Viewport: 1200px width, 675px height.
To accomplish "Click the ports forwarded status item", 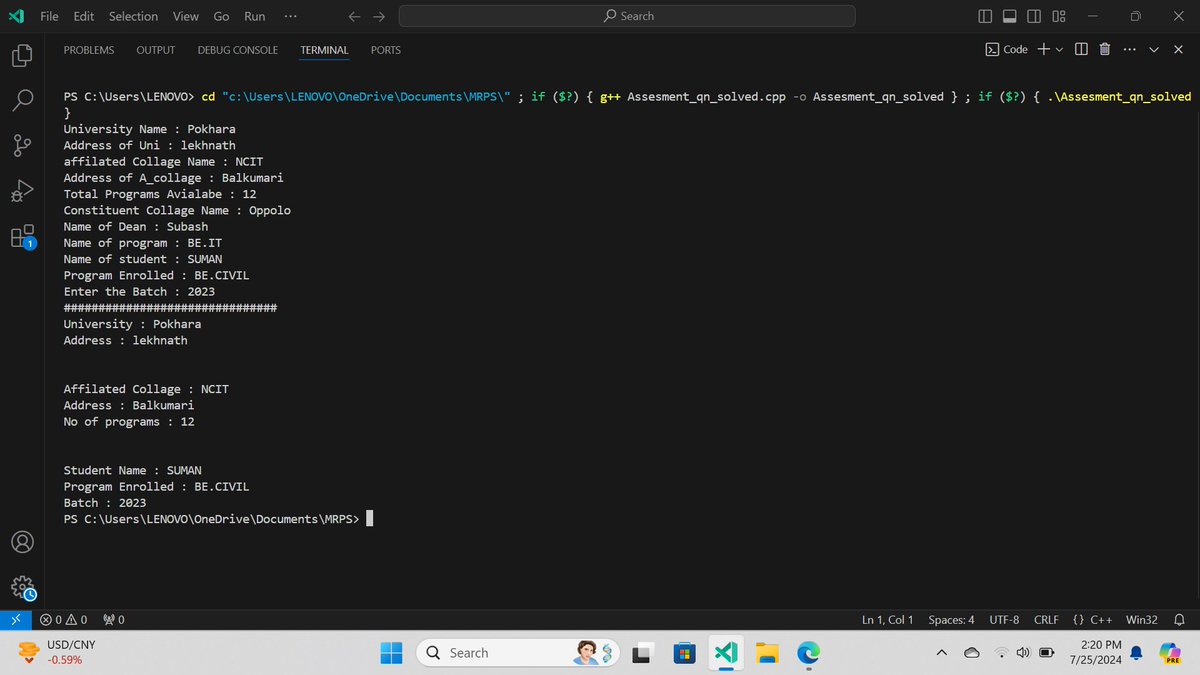I will (x=114, y=620).
